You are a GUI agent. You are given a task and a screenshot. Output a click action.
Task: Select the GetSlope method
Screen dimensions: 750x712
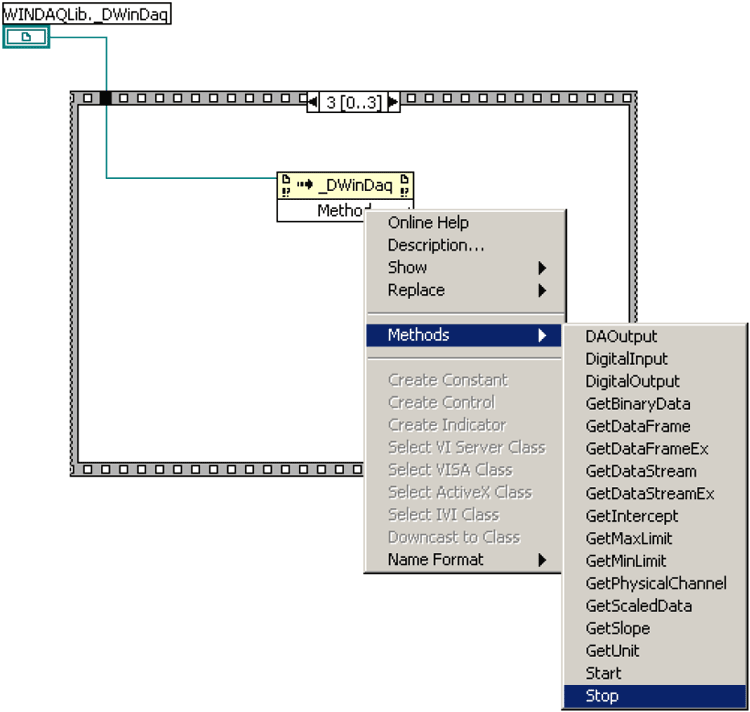click(x=655, y=628)
